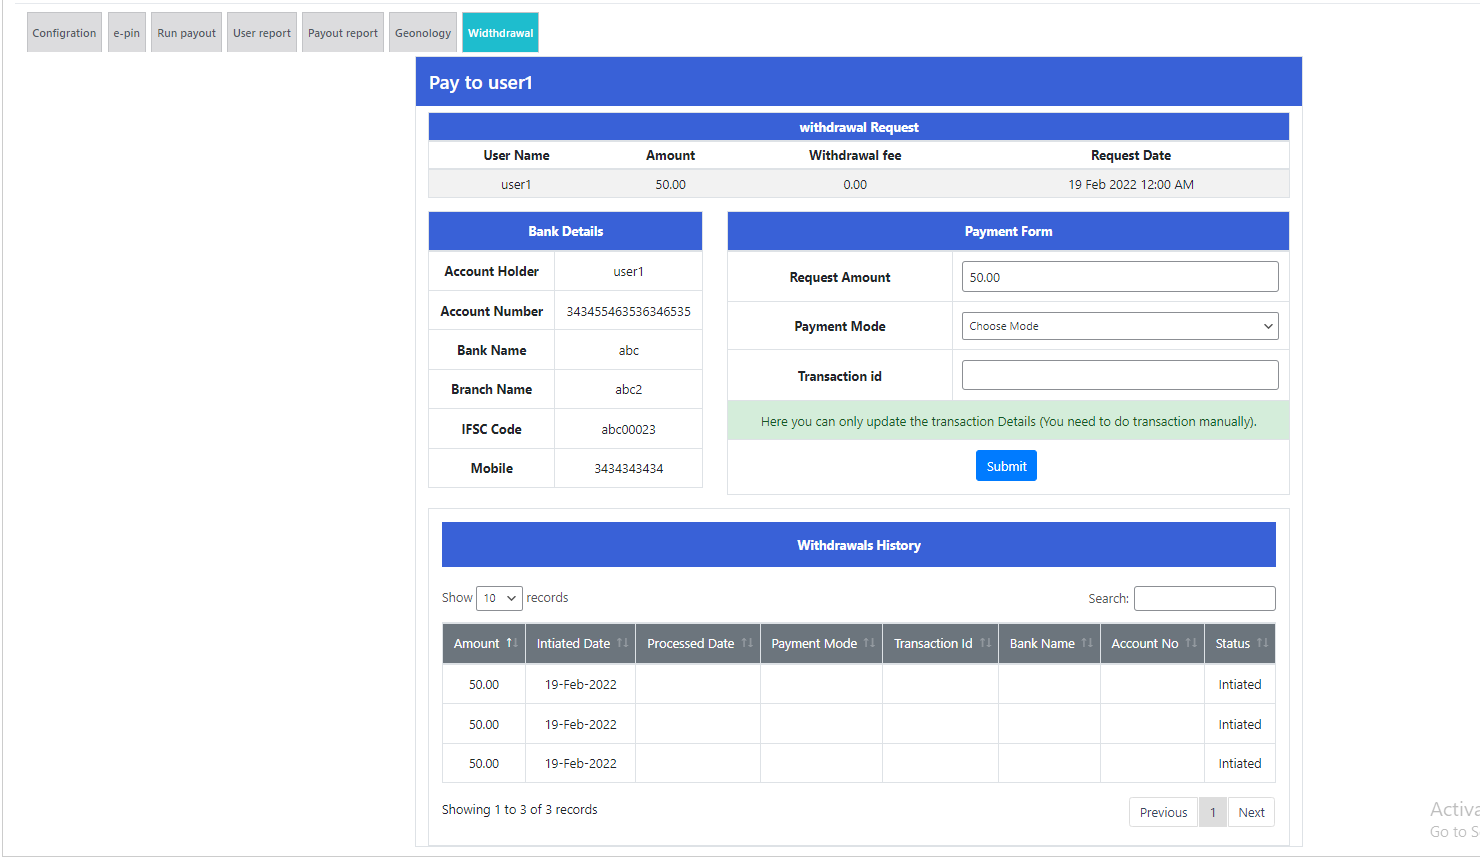Sort table by Processed Date icon

point(747,643)
